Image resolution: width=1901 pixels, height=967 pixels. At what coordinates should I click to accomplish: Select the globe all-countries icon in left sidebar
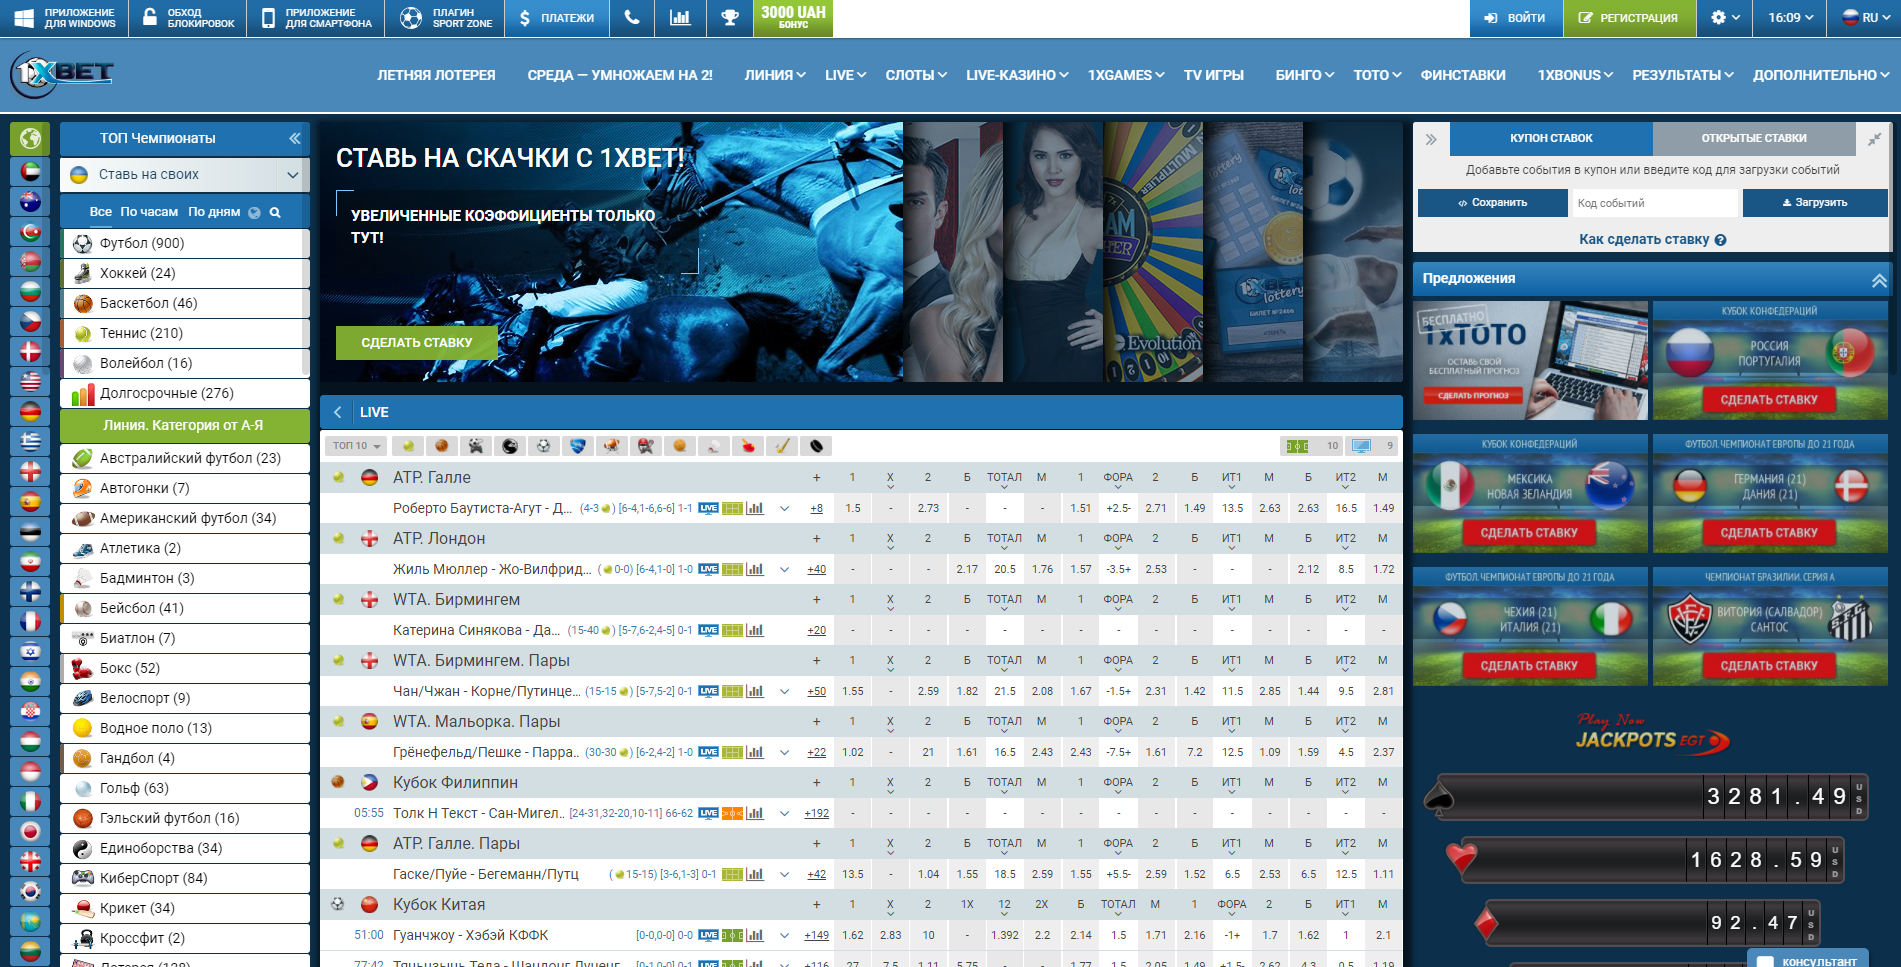click(x=30, y=139)
